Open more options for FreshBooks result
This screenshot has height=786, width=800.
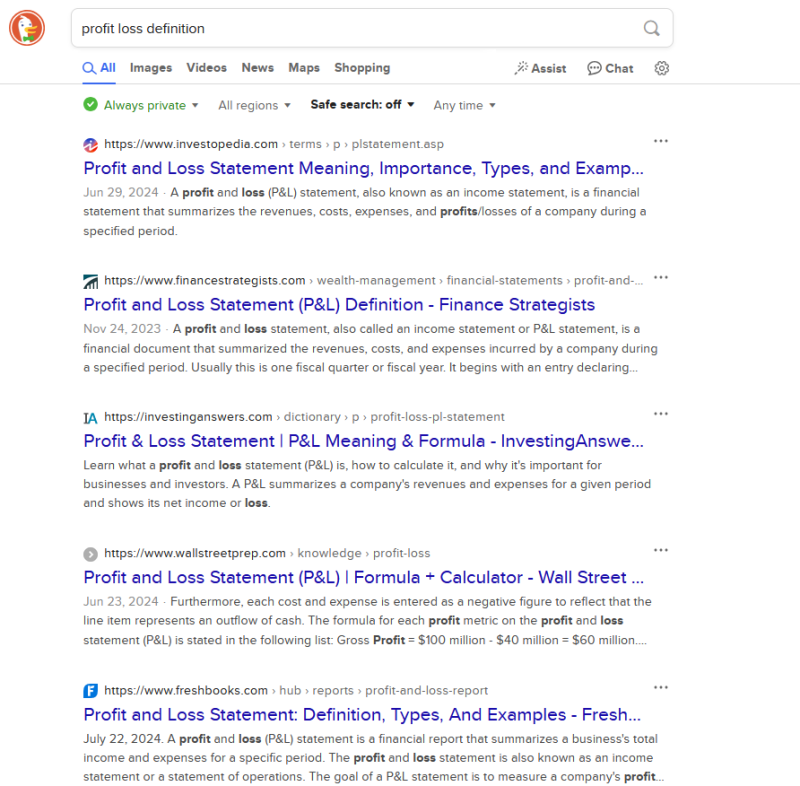pyautogui.click(x=661, y=687)
